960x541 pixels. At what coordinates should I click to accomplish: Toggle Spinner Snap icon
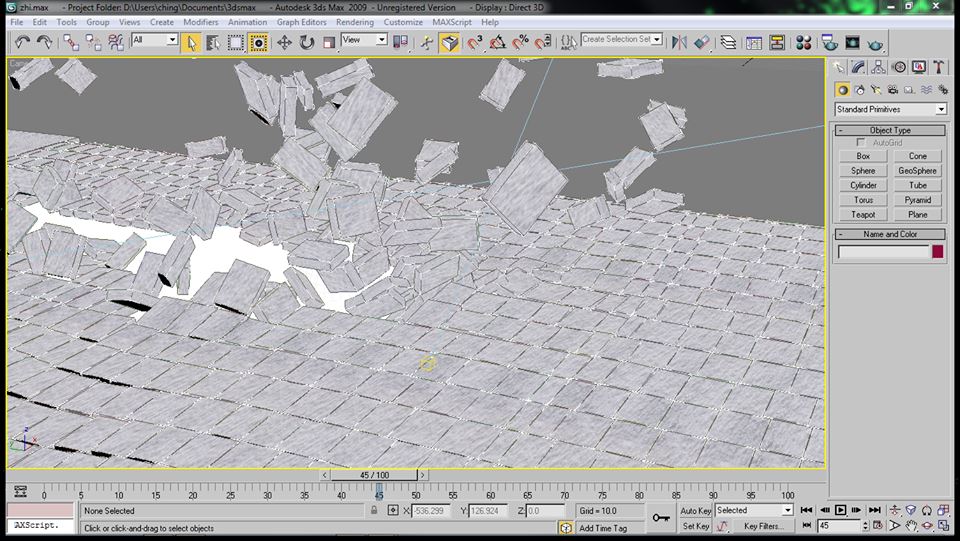pos(542,42)
